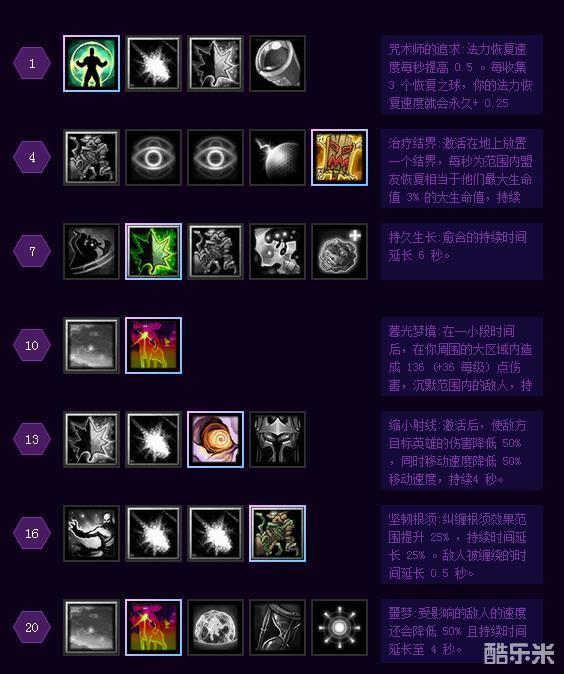Screen dimensions: 564x674
Task: Choose the bear silhouette talent at level 7
Action: click(x=91, y=251)
